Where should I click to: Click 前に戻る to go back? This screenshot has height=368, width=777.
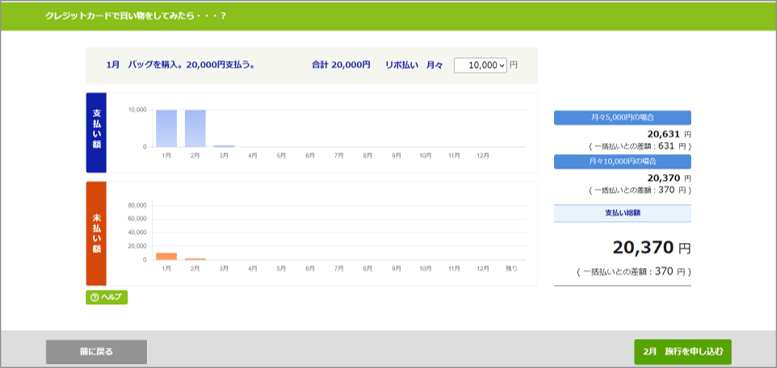97,352
